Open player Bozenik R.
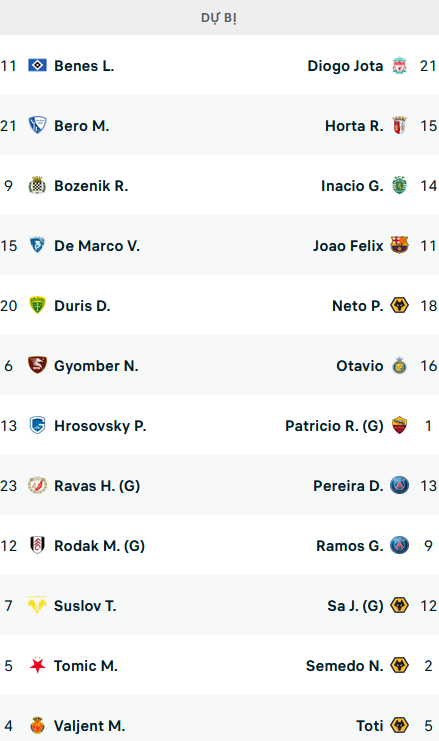Viewport: 439px width, 741px height. pyautogui.click(x=91, y=186)
